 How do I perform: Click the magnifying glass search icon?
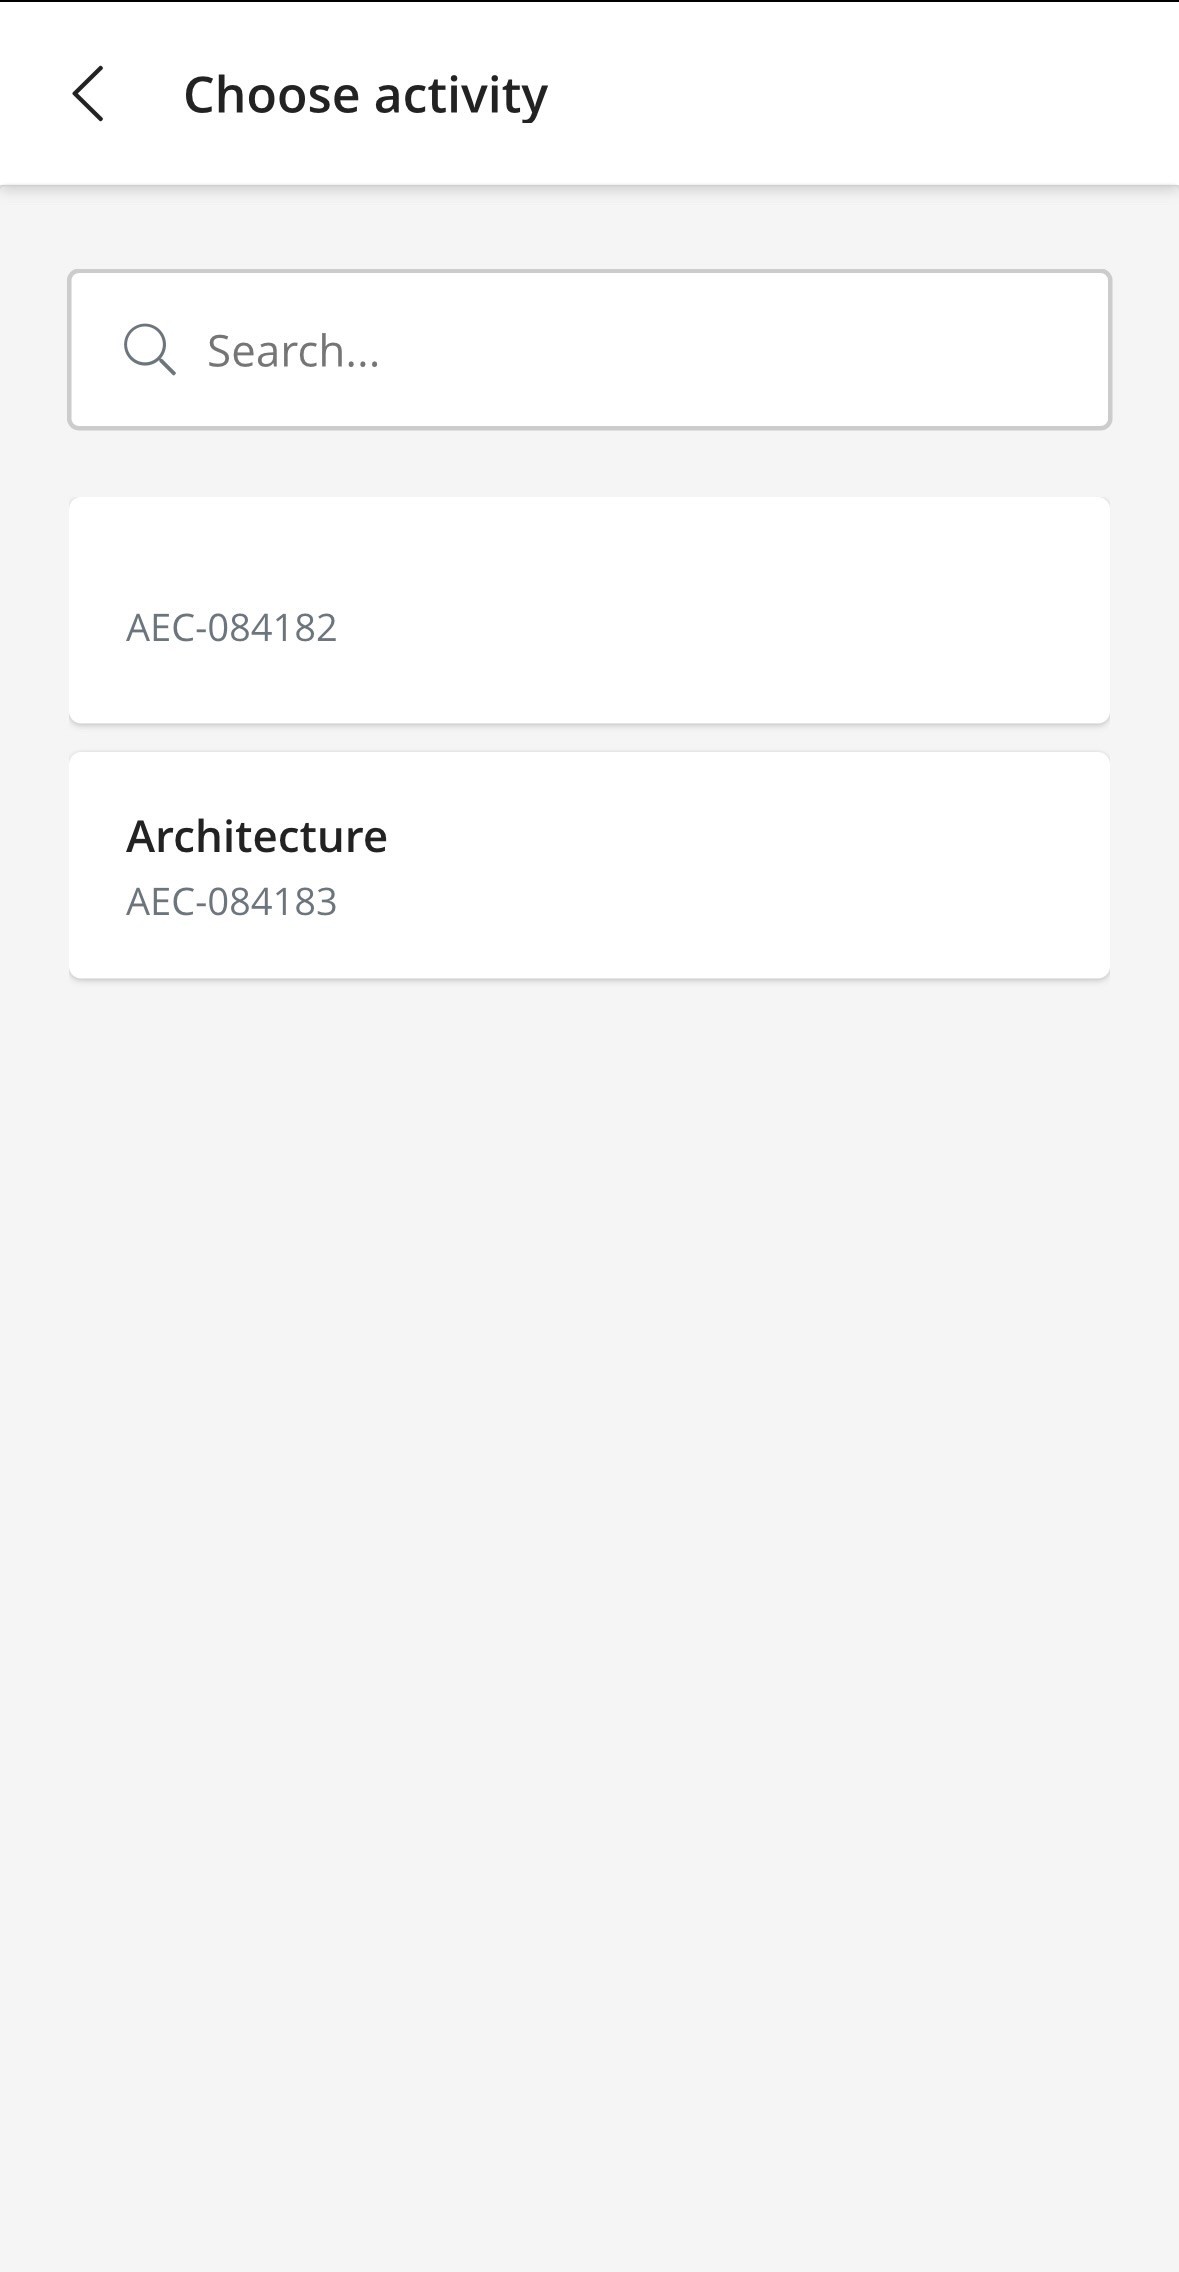click(149, 350)
